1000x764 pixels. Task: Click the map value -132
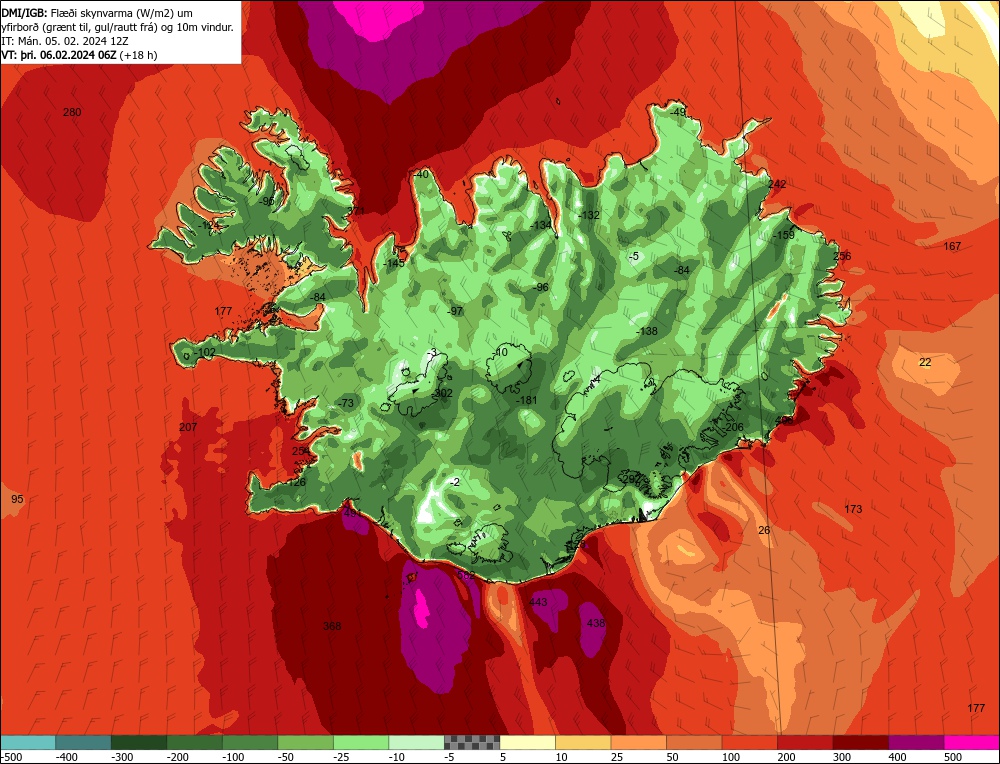(x=589, y=216)
